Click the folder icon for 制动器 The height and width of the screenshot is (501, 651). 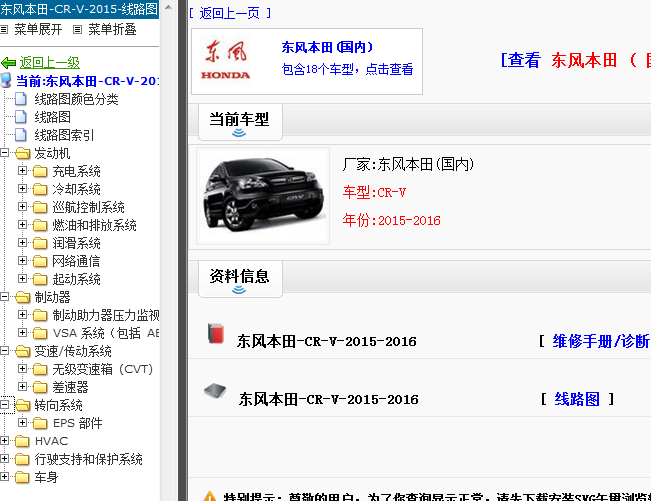[22, 297]
